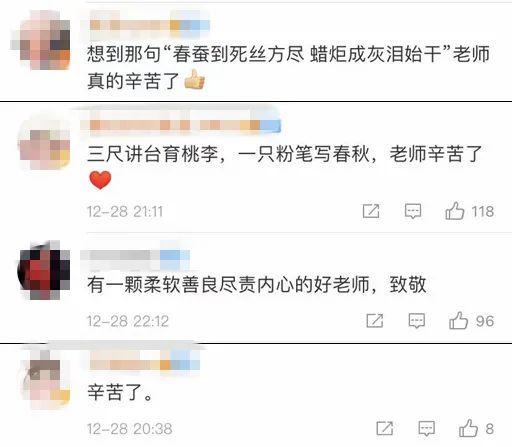Open the dark red avatar beside 致敬 comment

pos(43,271)
